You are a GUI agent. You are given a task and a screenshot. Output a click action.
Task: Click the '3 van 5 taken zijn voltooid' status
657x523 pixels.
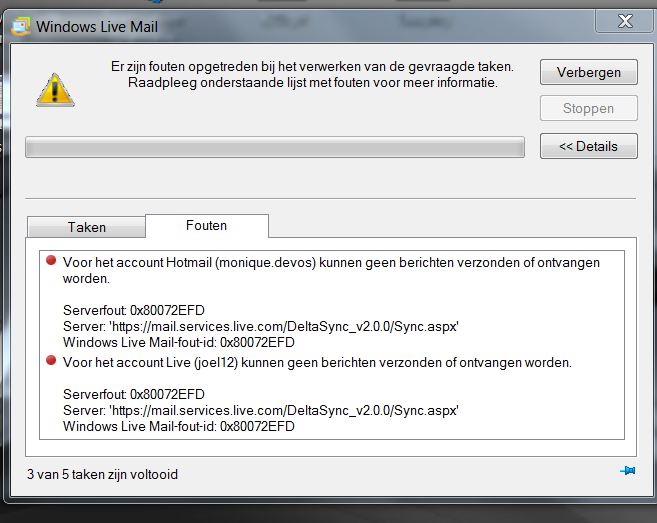(x=103, y=474)
